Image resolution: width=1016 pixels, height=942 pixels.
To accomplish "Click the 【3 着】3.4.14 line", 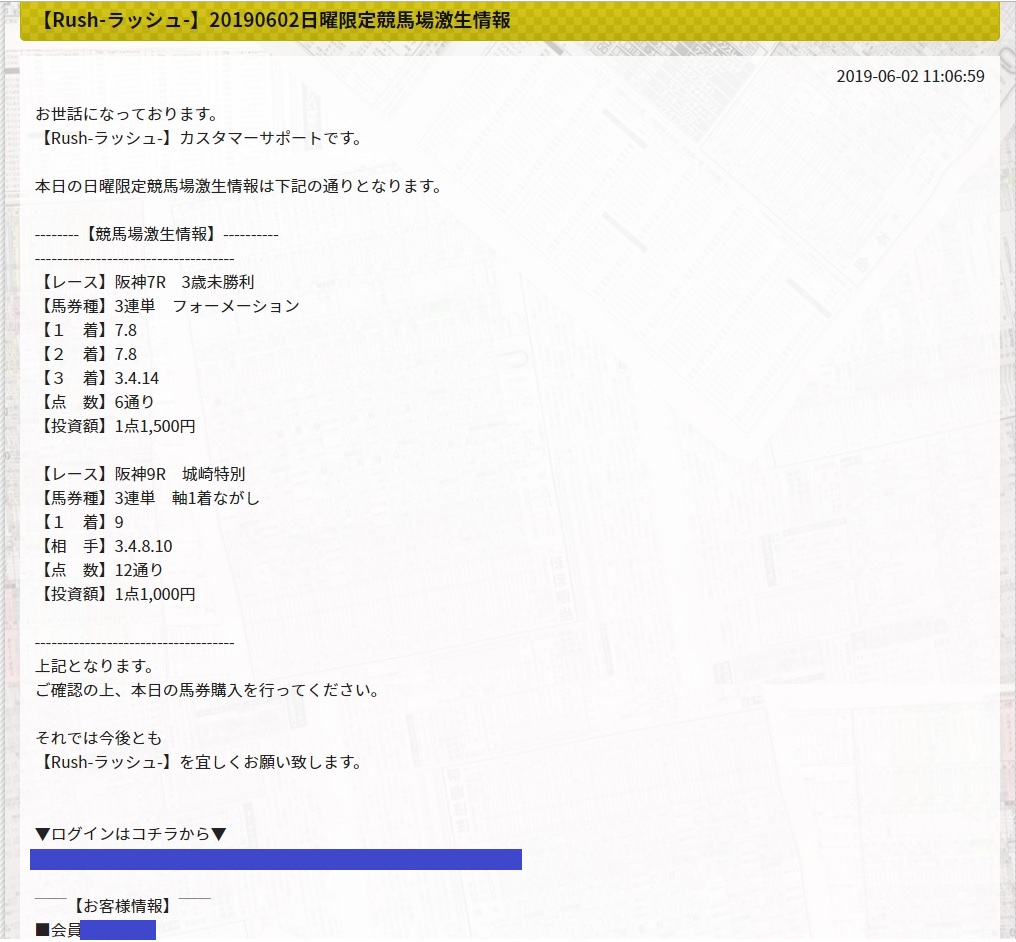I will tap(98, 378).
